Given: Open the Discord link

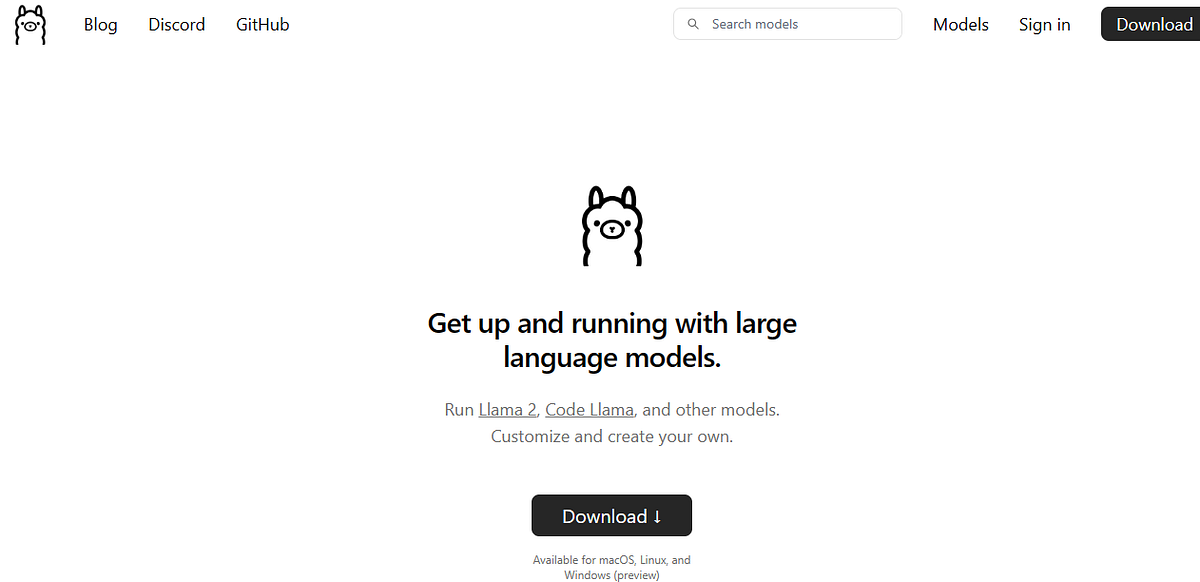Looking at the screenshot, I should (176, 24).
